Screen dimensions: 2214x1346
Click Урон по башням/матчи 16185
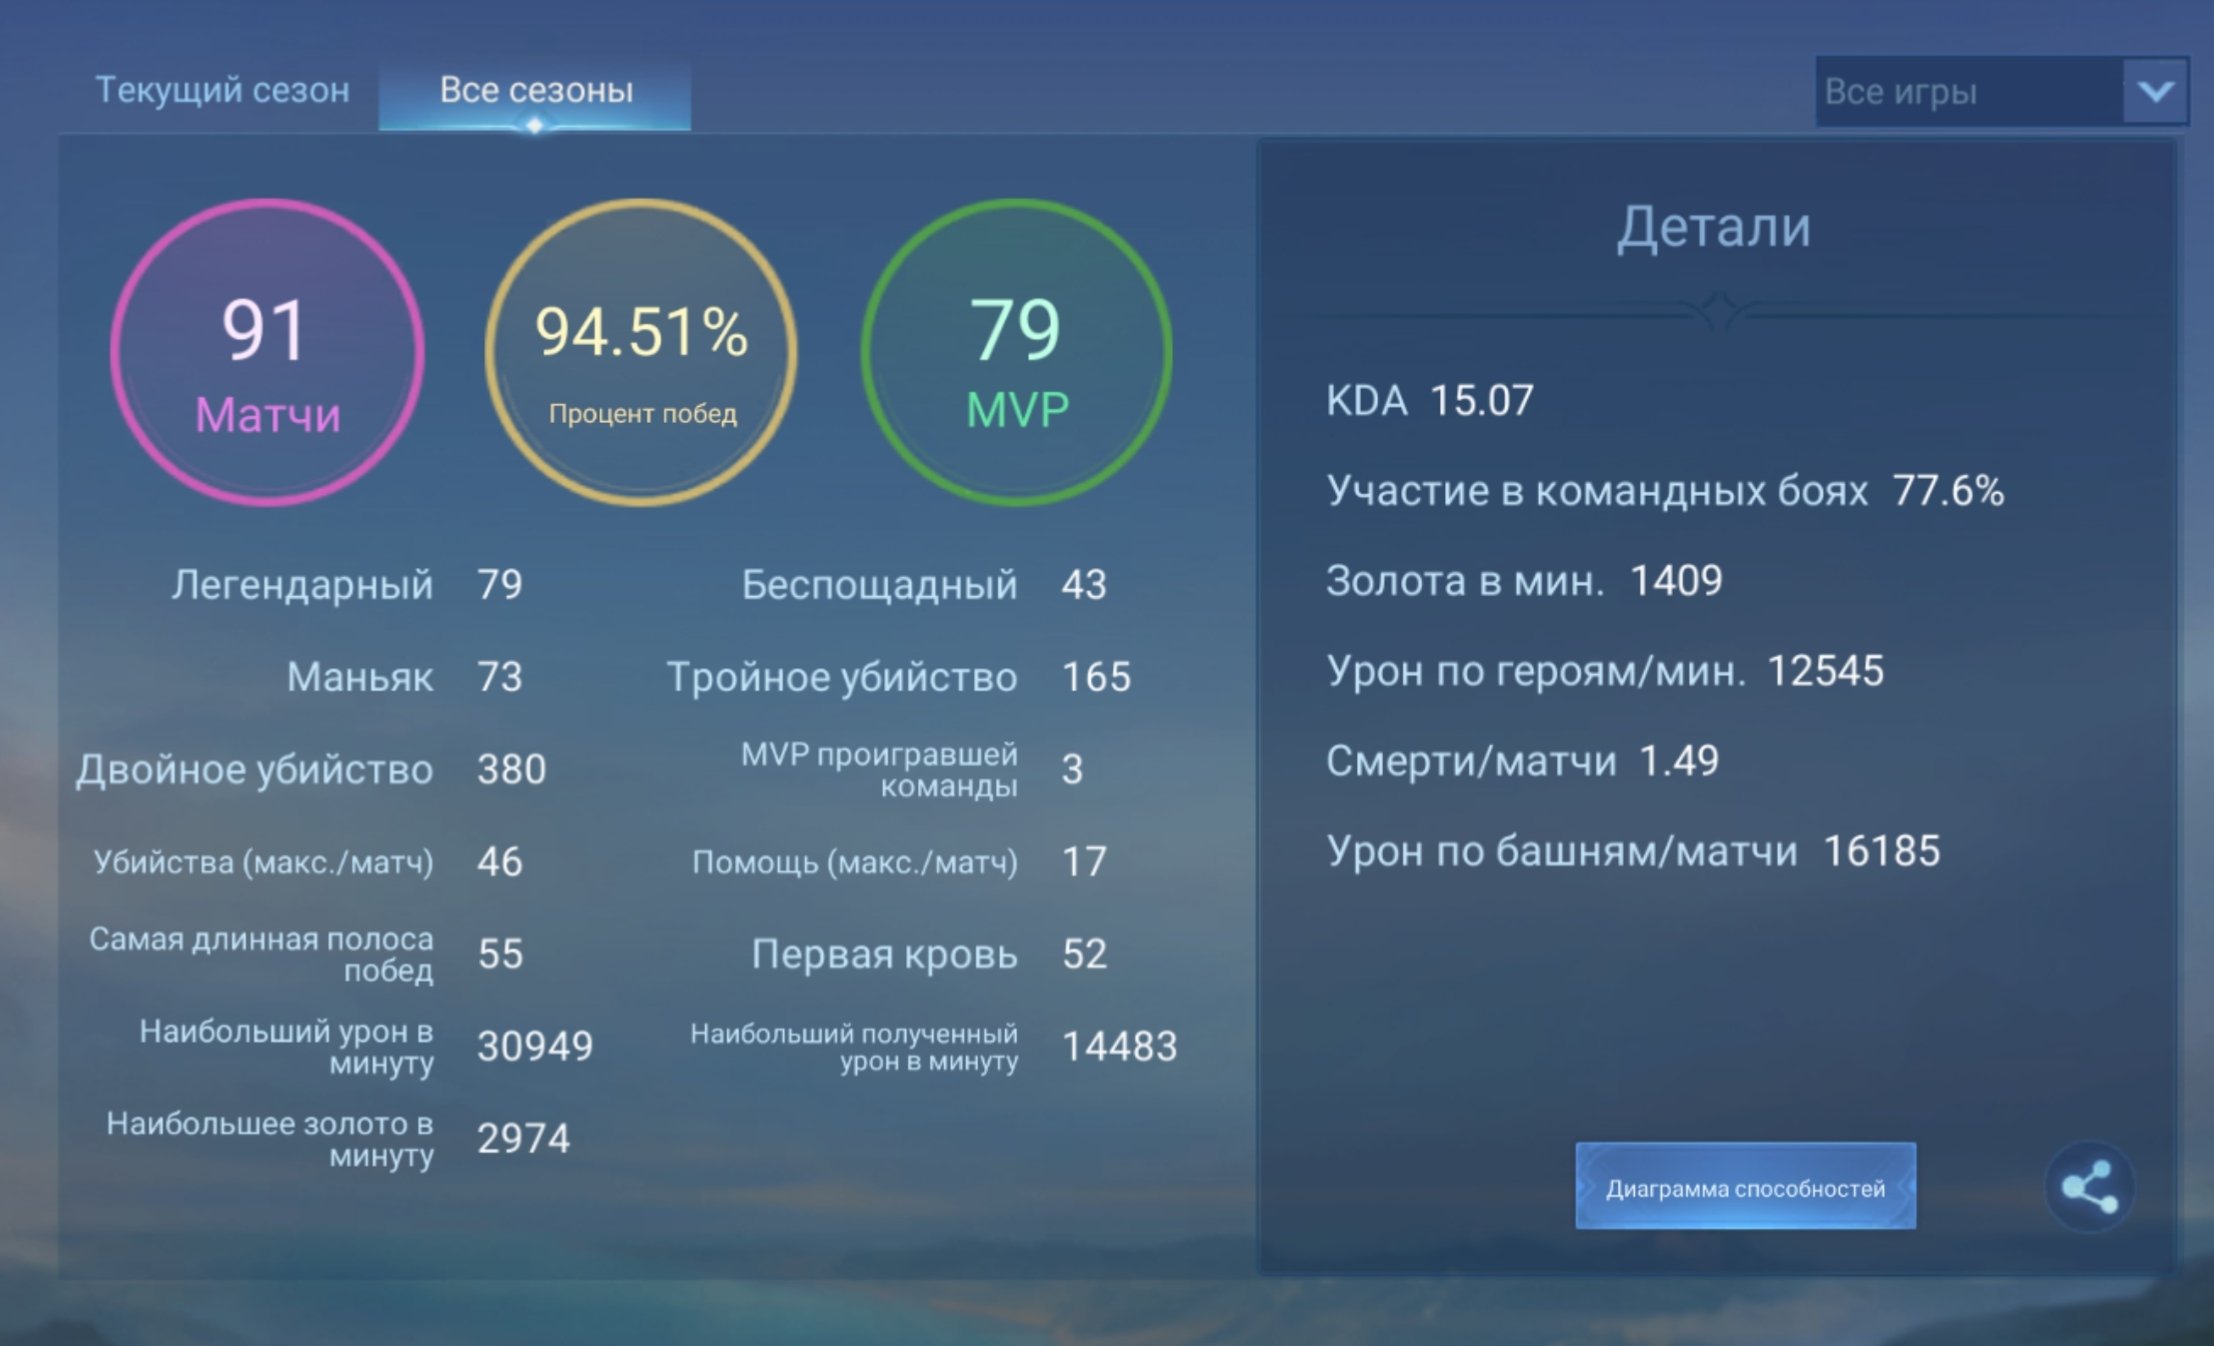1633,851
